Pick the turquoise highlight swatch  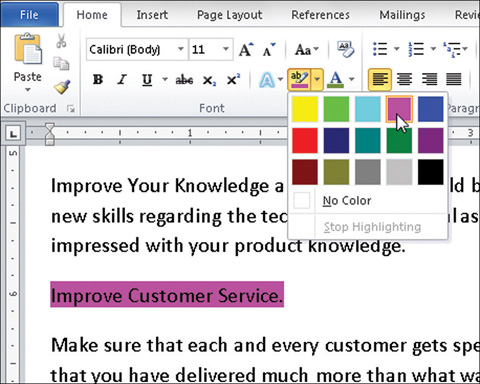point(368,109)
